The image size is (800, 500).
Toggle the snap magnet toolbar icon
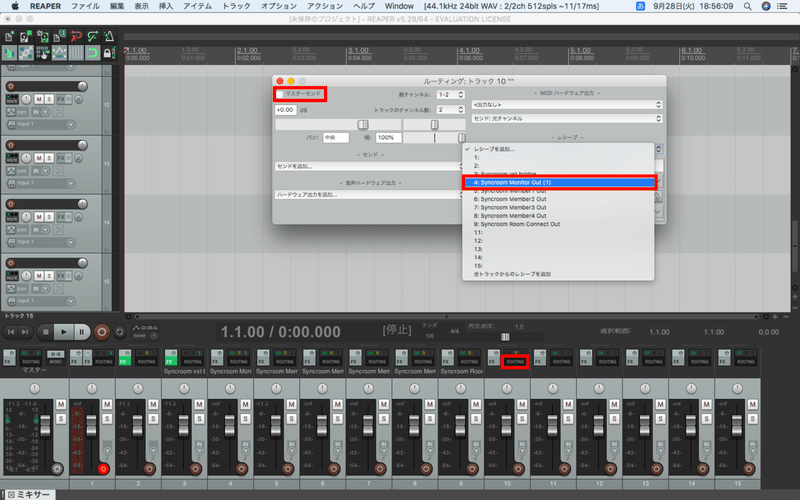(x=92, y=53)
